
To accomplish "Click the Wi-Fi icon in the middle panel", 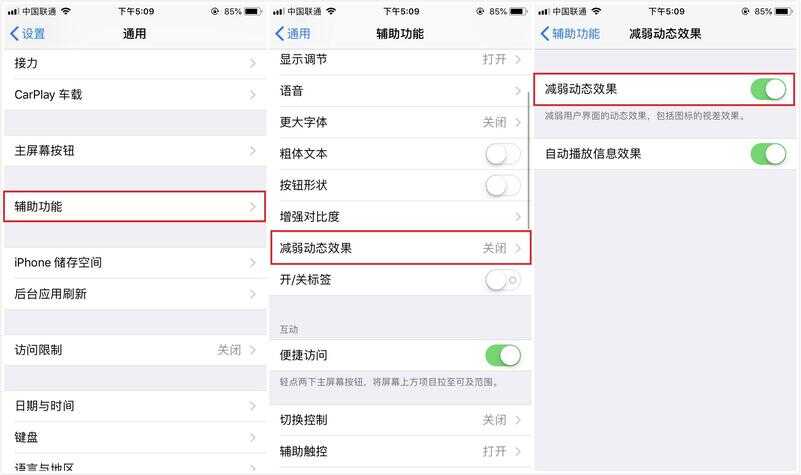I will (332, 11).
